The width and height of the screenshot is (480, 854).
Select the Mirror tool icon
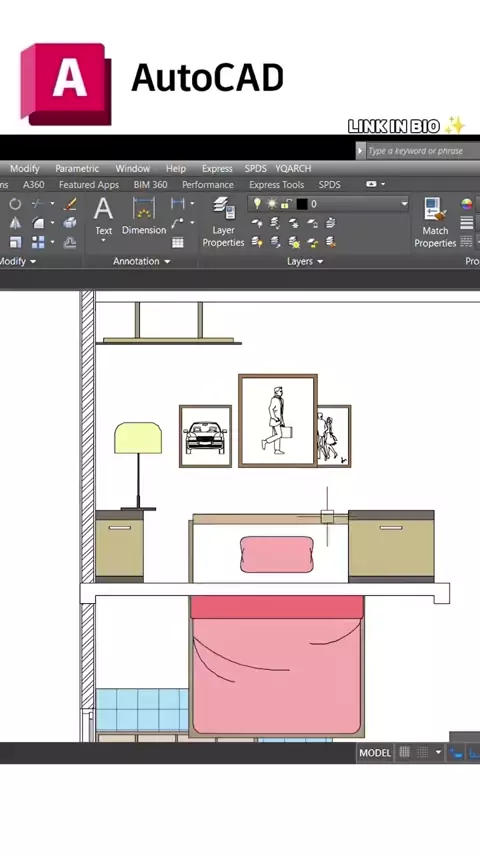[x=15, y=223]
